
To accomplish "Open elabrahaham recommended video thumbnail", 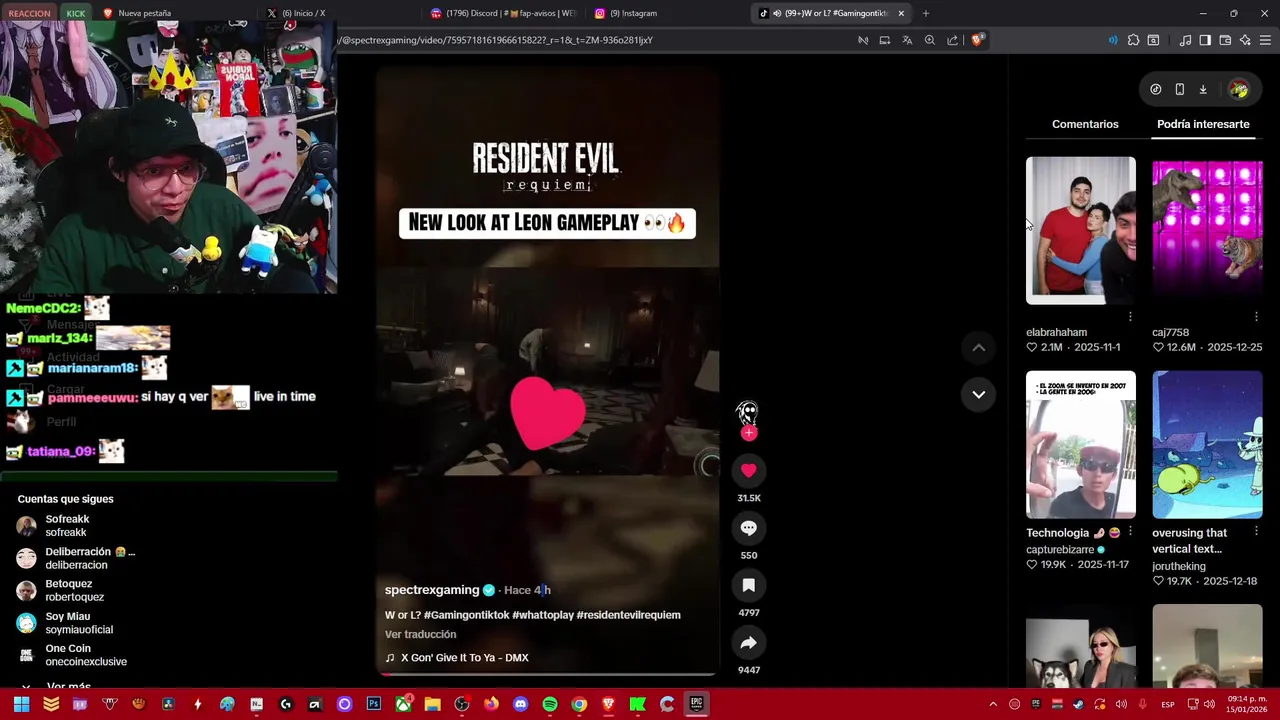I will 1080,230.
